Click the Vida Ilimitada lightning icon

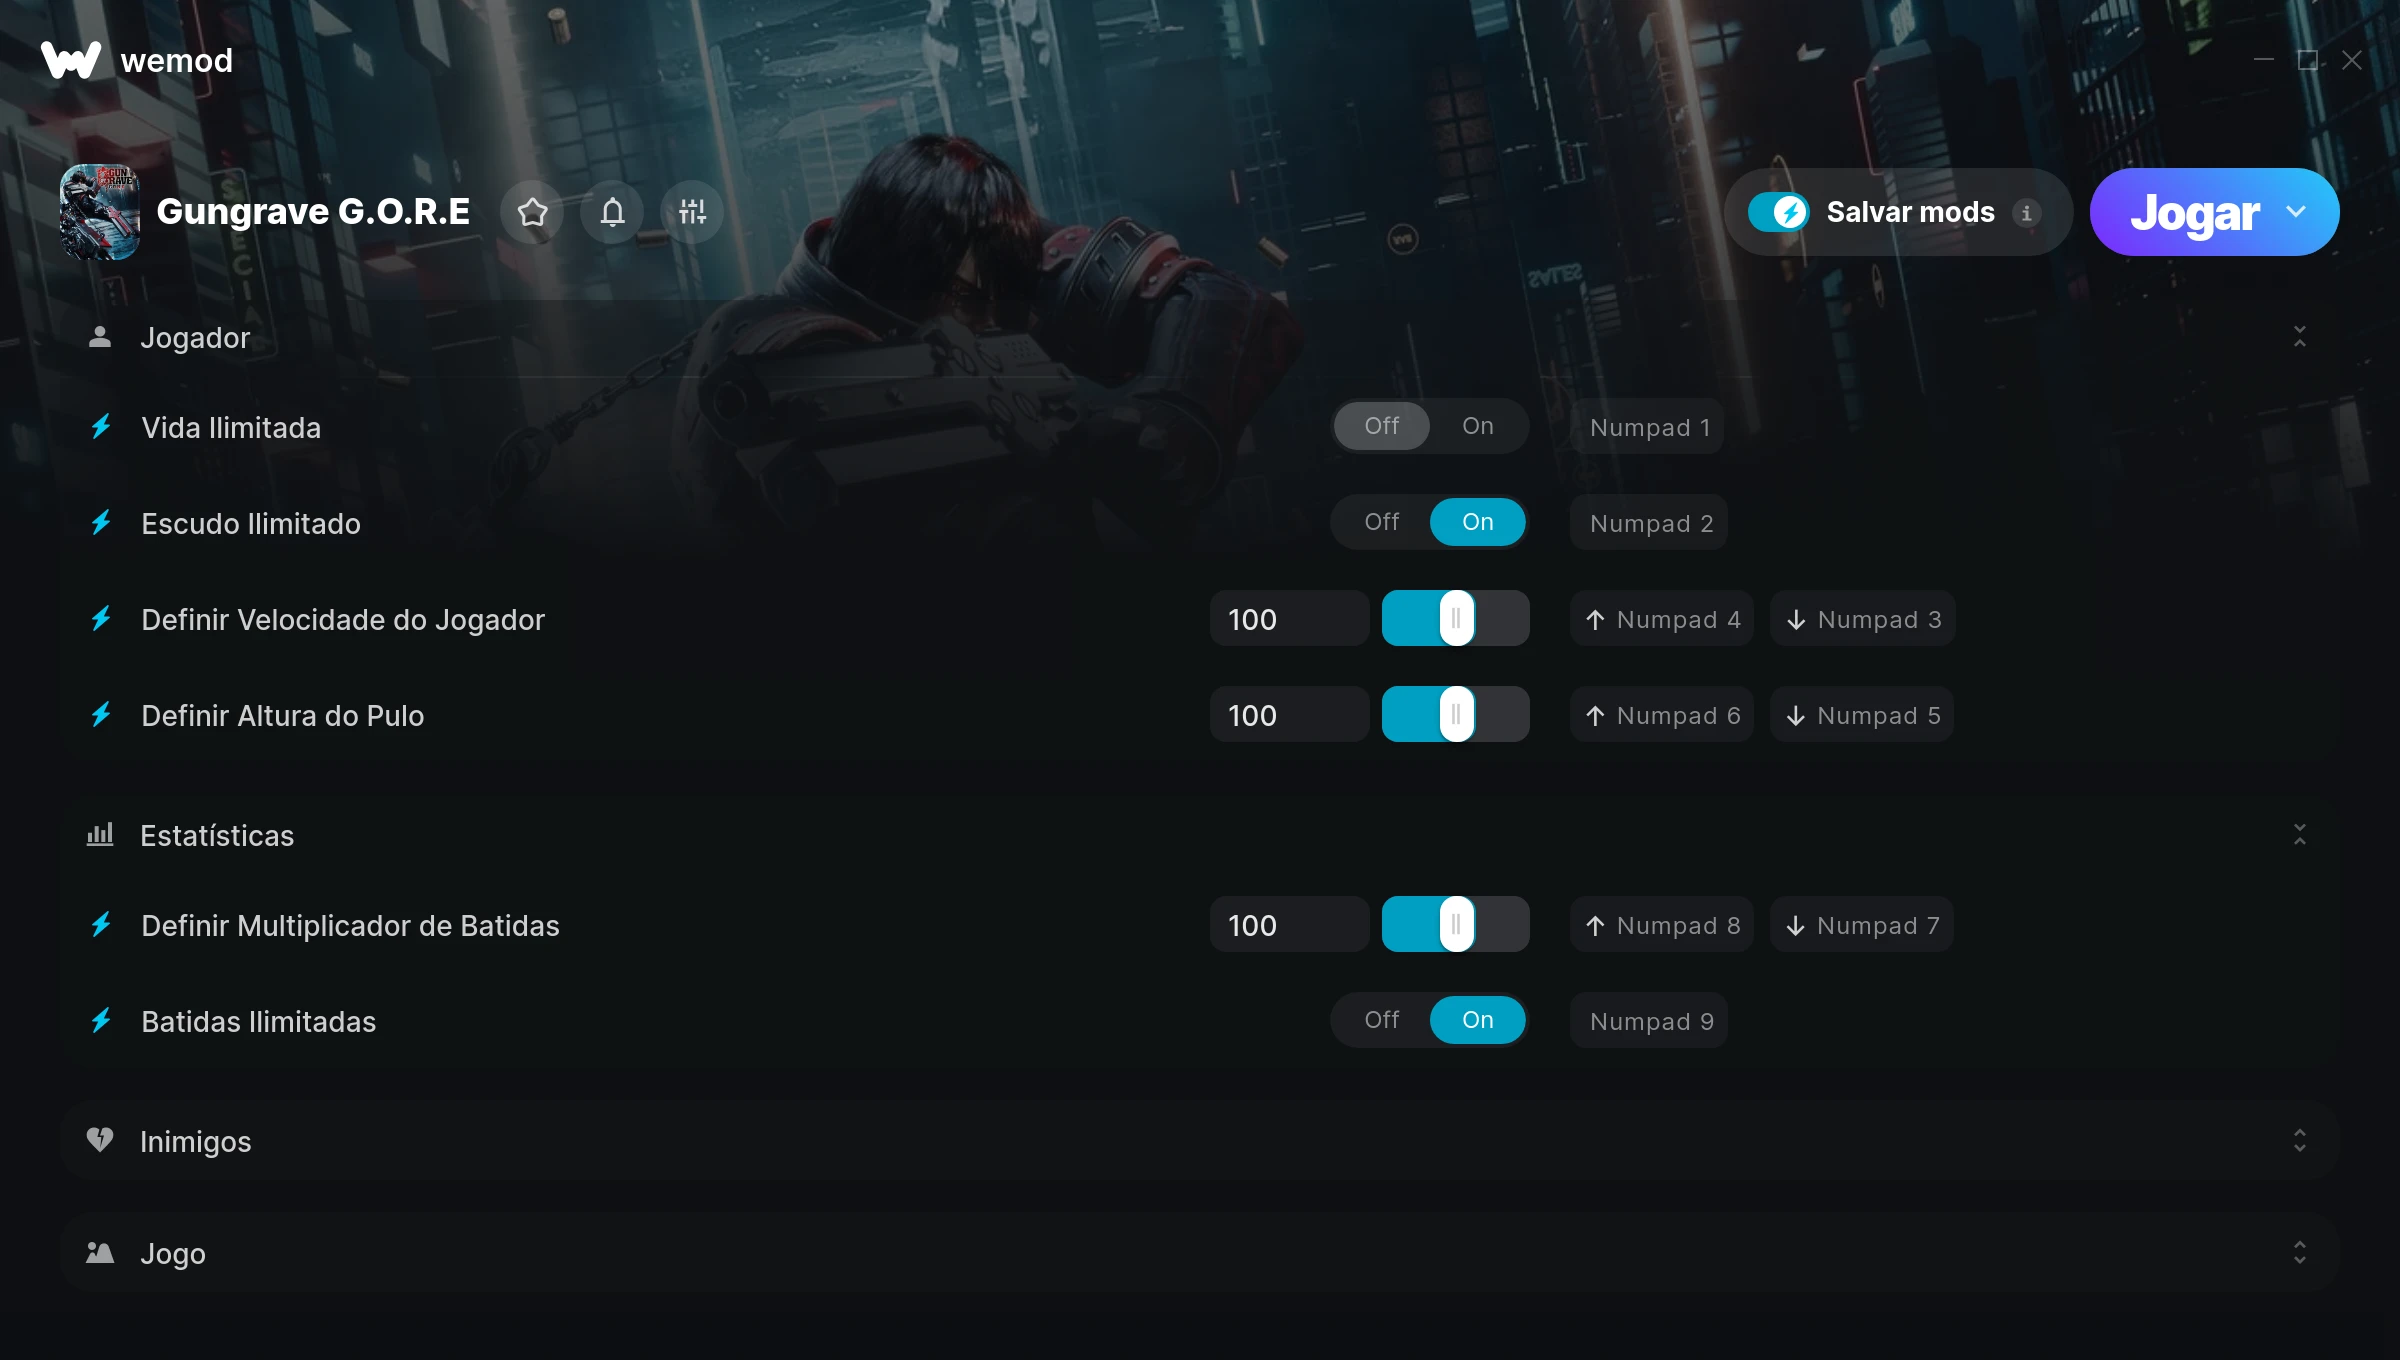click(101, 427)
